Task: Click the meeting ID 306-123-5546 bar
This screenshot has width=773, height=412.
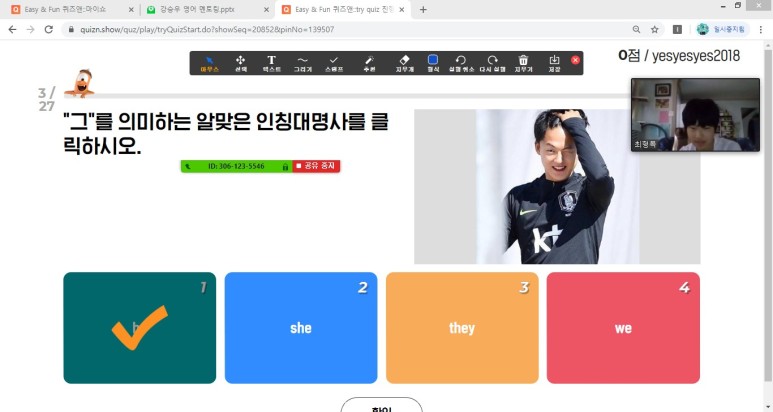Action: 236,166
